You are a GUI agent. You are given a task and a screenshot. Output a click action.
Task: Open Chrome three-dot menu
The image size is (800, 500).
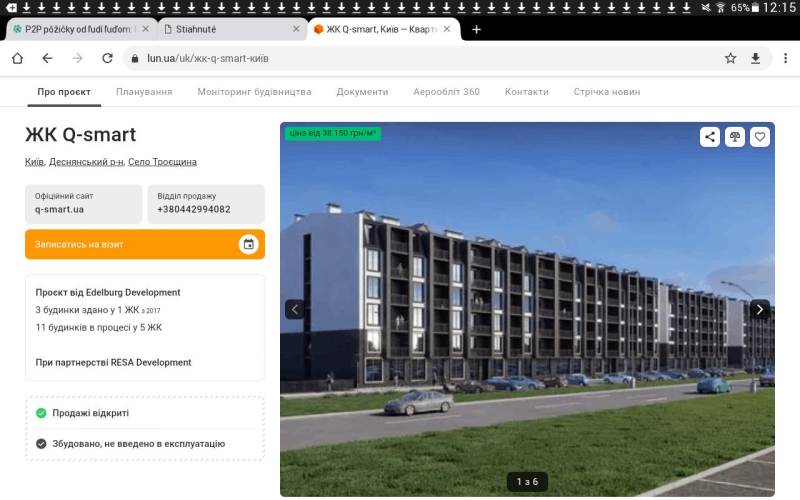point(782,58)
